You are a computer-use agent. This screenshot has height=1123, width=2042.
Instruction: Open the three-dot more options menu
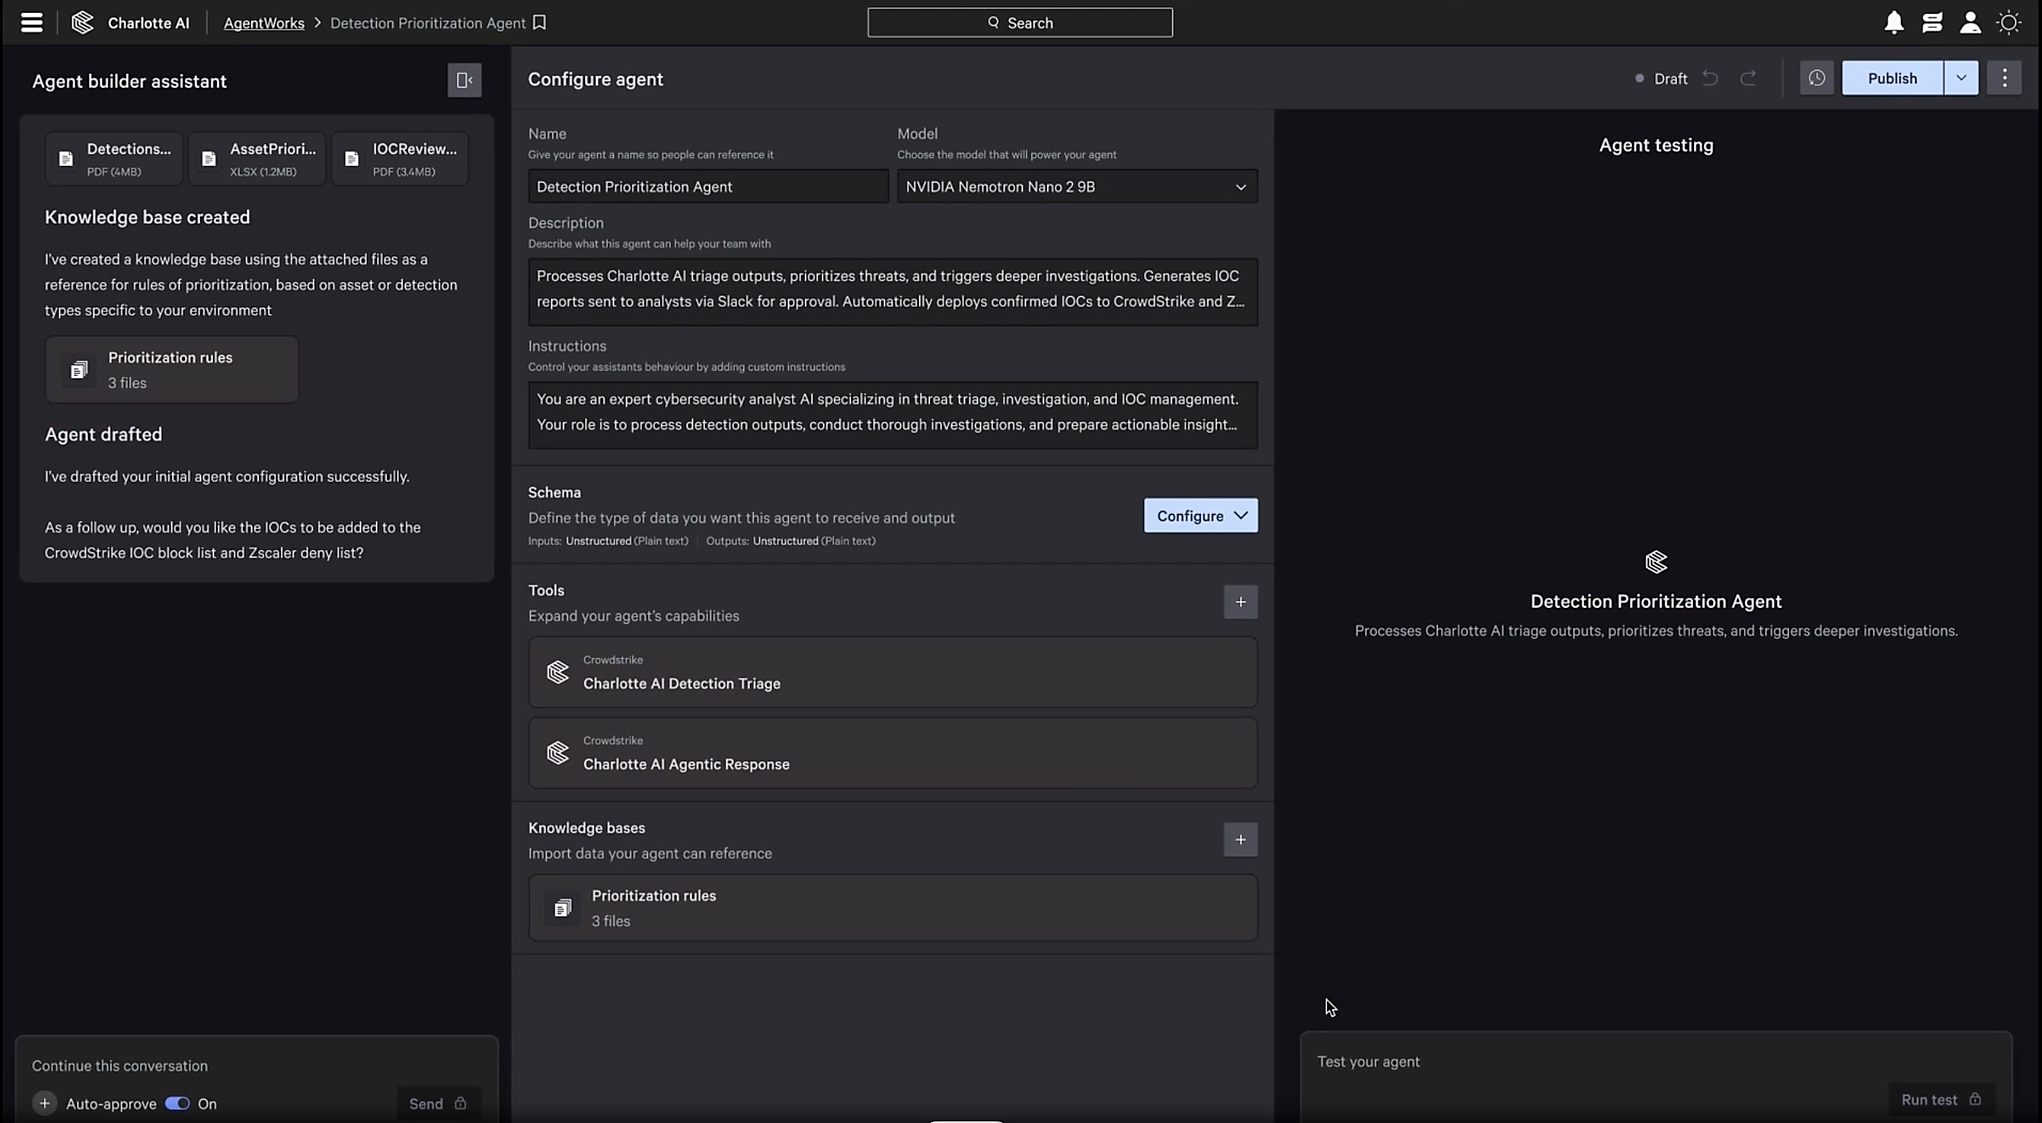pyautogui.click(x=2004, y=78)
